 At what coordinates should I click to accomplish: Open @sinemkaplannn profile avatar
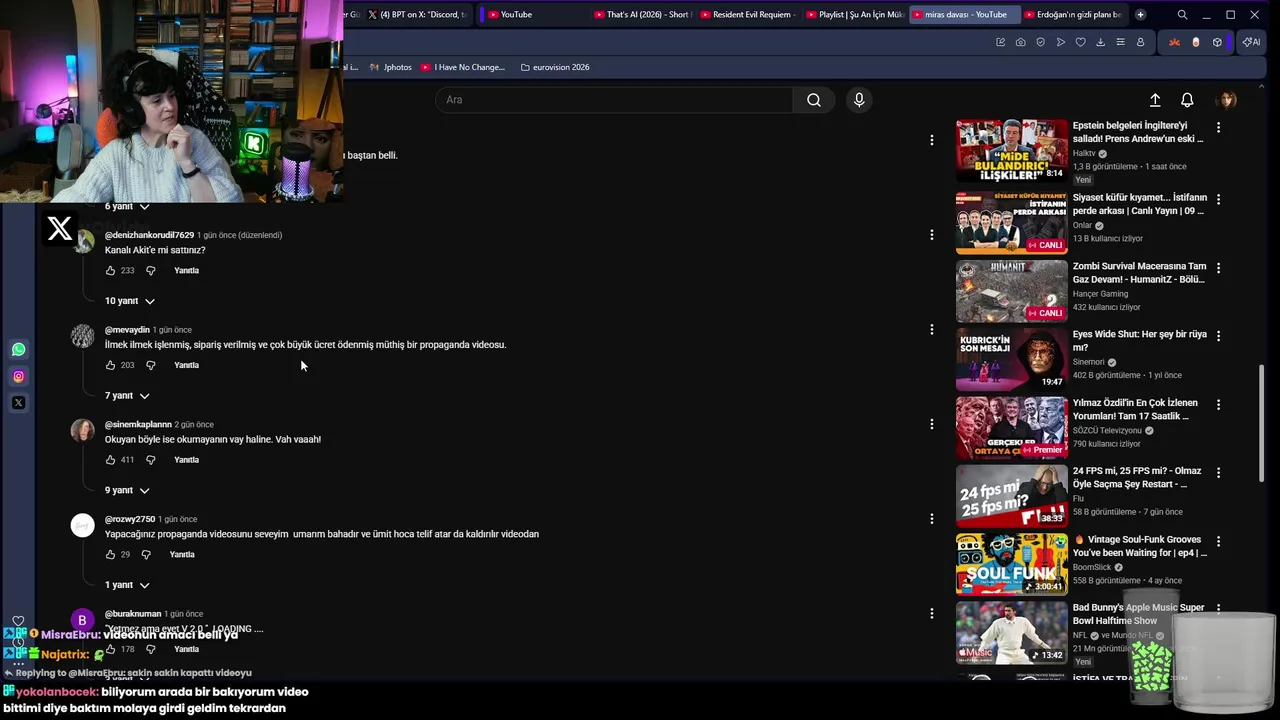(x=82, y=431)
